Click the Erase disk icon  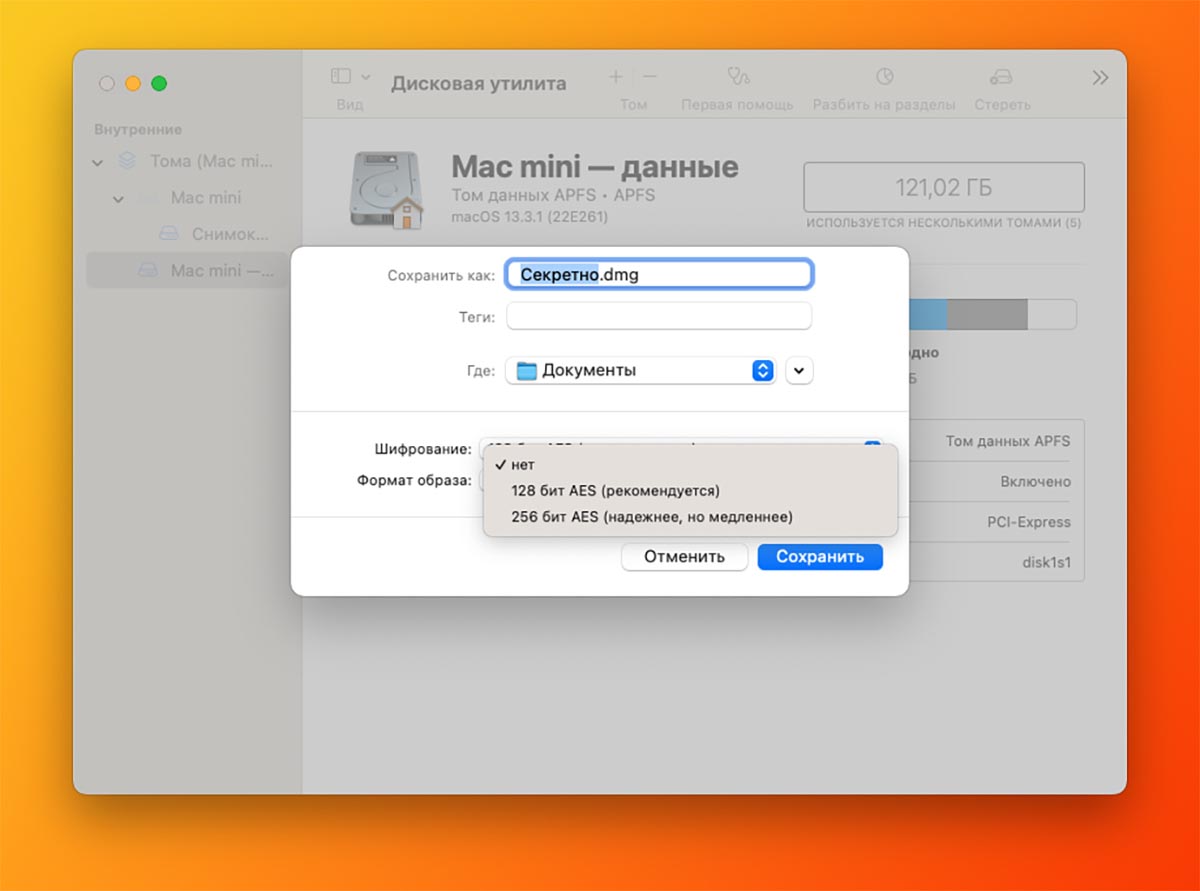click(x=1001, y=77)
